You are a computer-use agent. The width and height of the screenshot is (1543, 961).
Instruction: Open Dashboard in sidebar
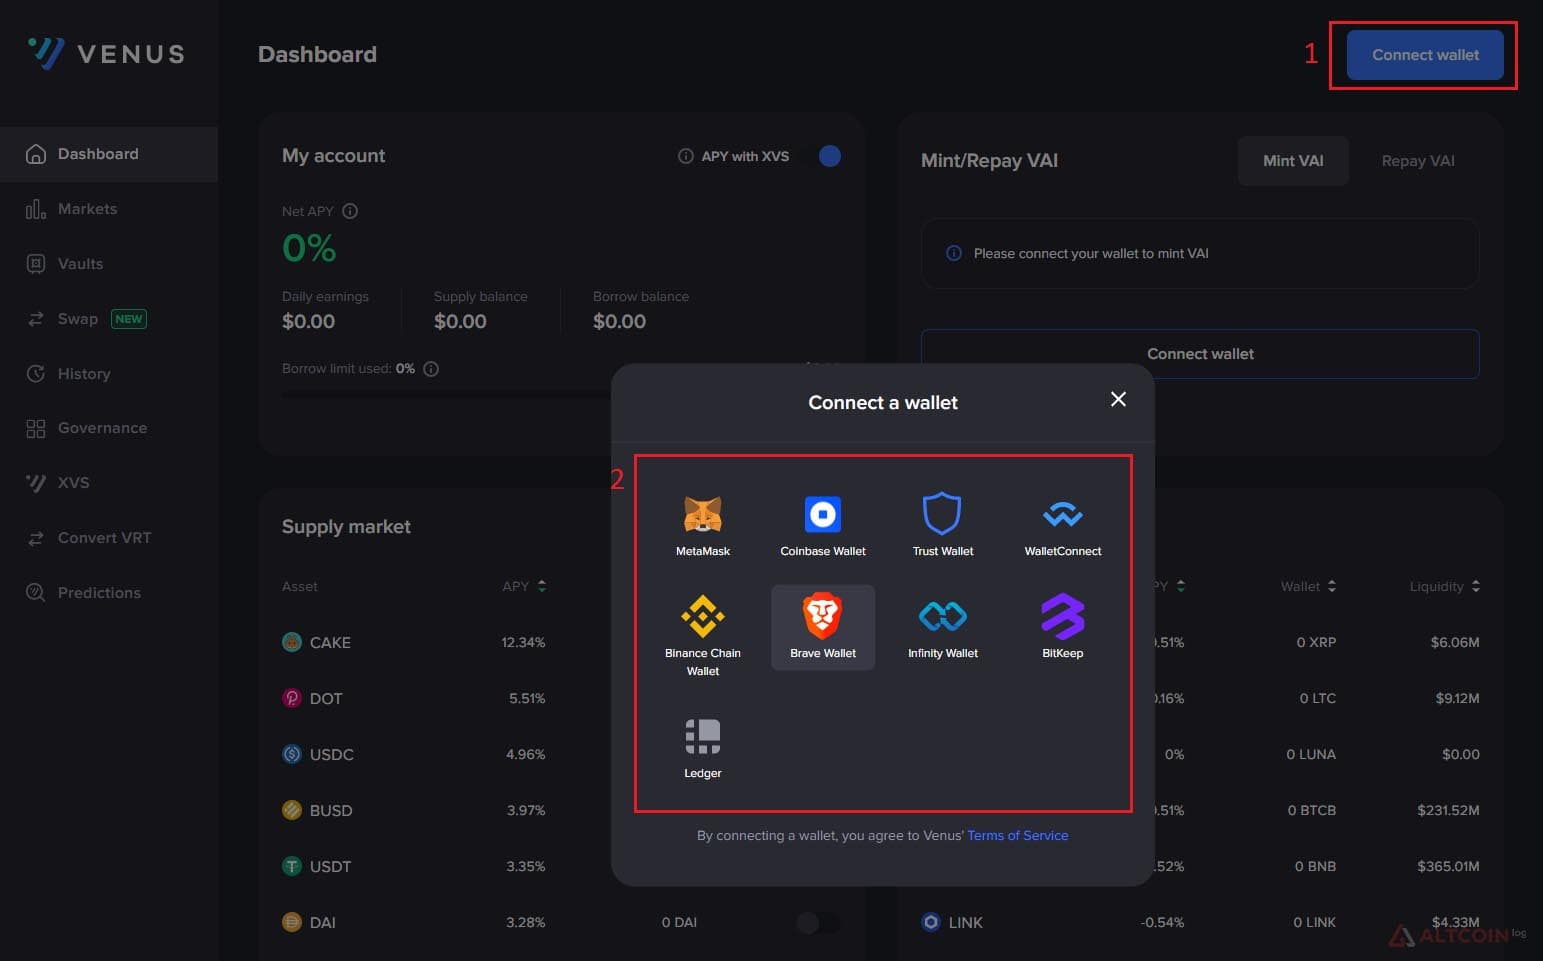click(109, 154)
